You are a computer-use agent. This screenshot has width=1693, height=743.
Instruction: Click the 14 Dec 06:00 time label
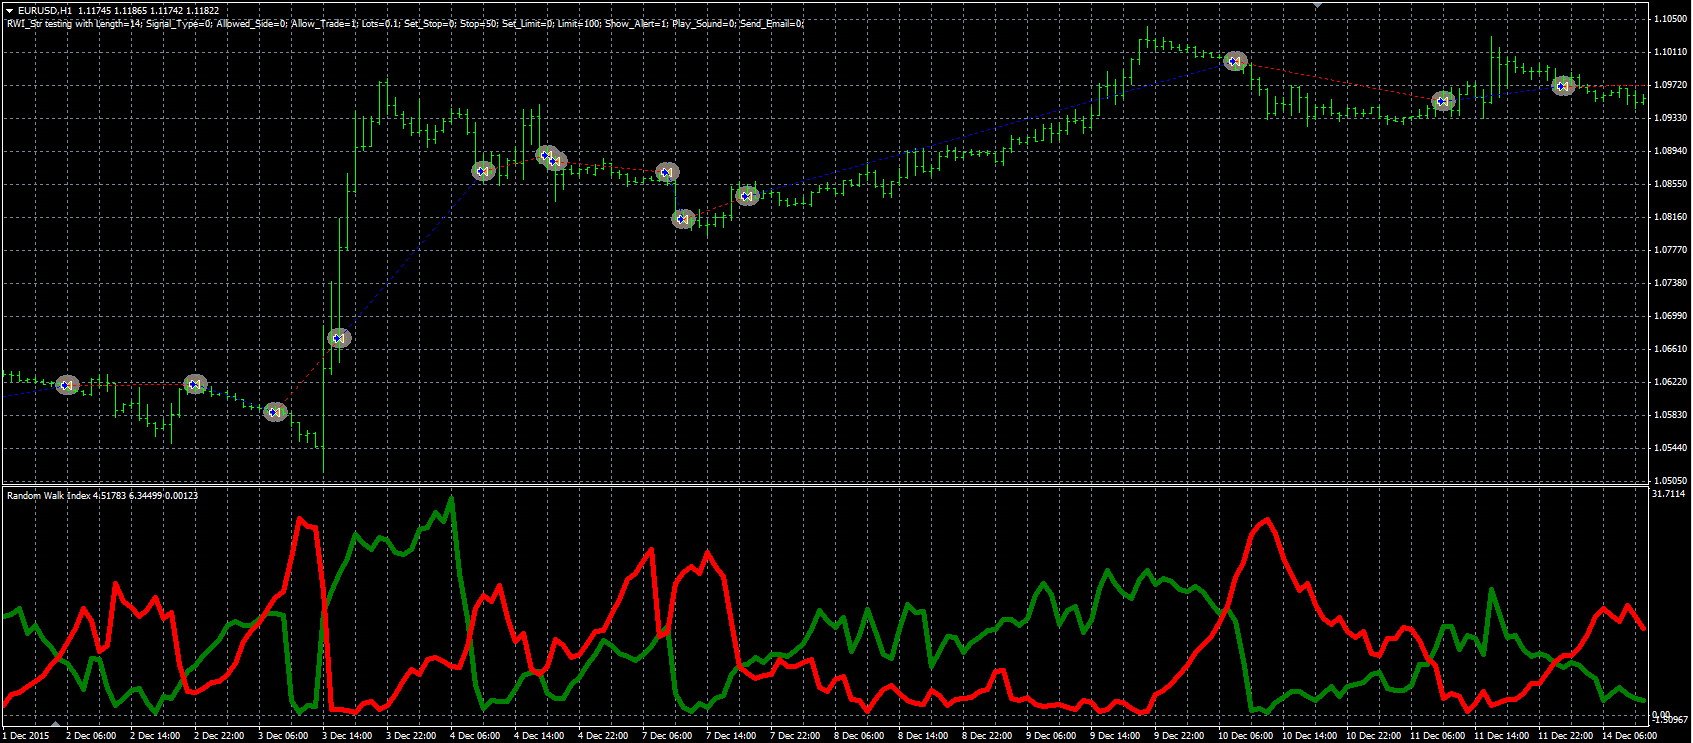coord(1629,736)
